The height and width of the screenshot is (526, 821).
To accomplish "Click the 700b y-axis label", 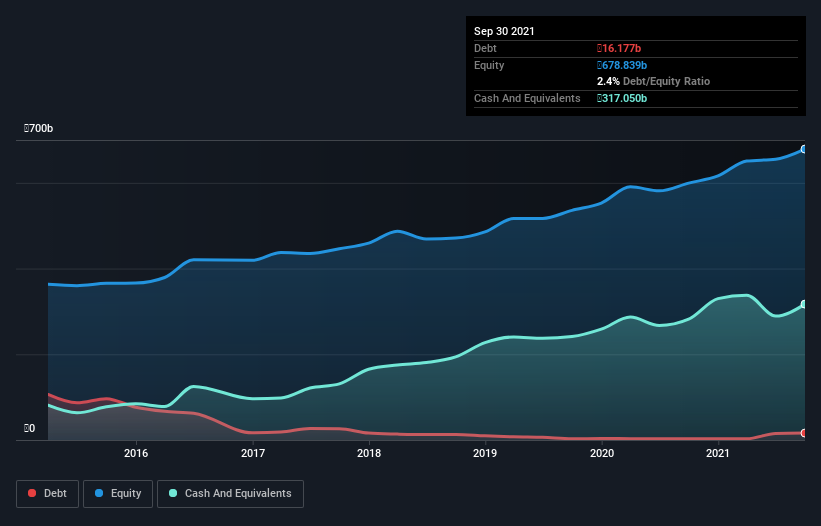I will tap(38, 128).
